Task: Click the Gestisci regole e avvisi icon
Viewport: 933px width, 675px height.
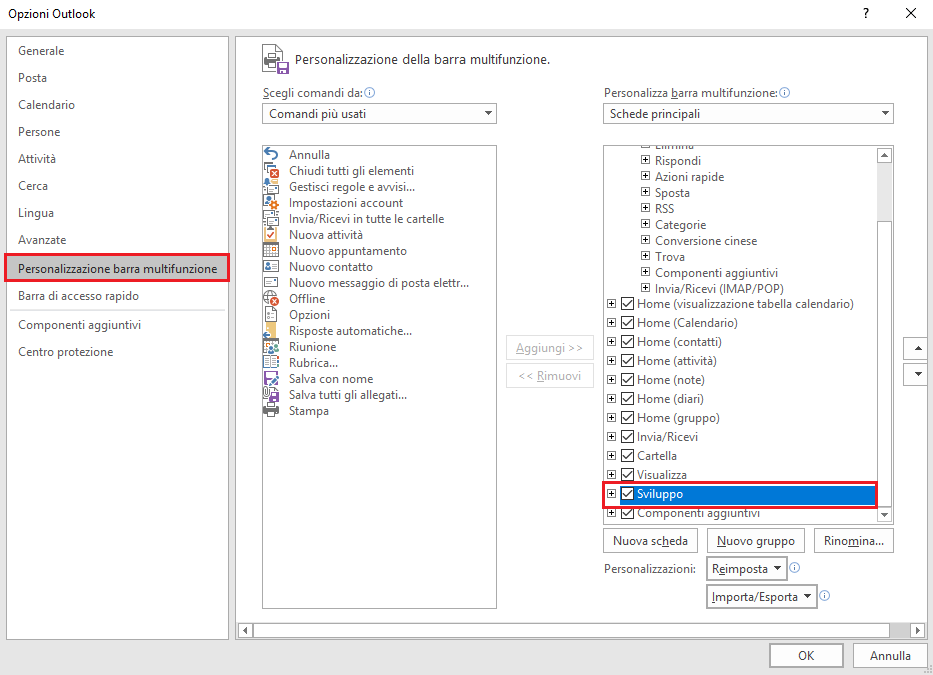Action: coord(271,186)
